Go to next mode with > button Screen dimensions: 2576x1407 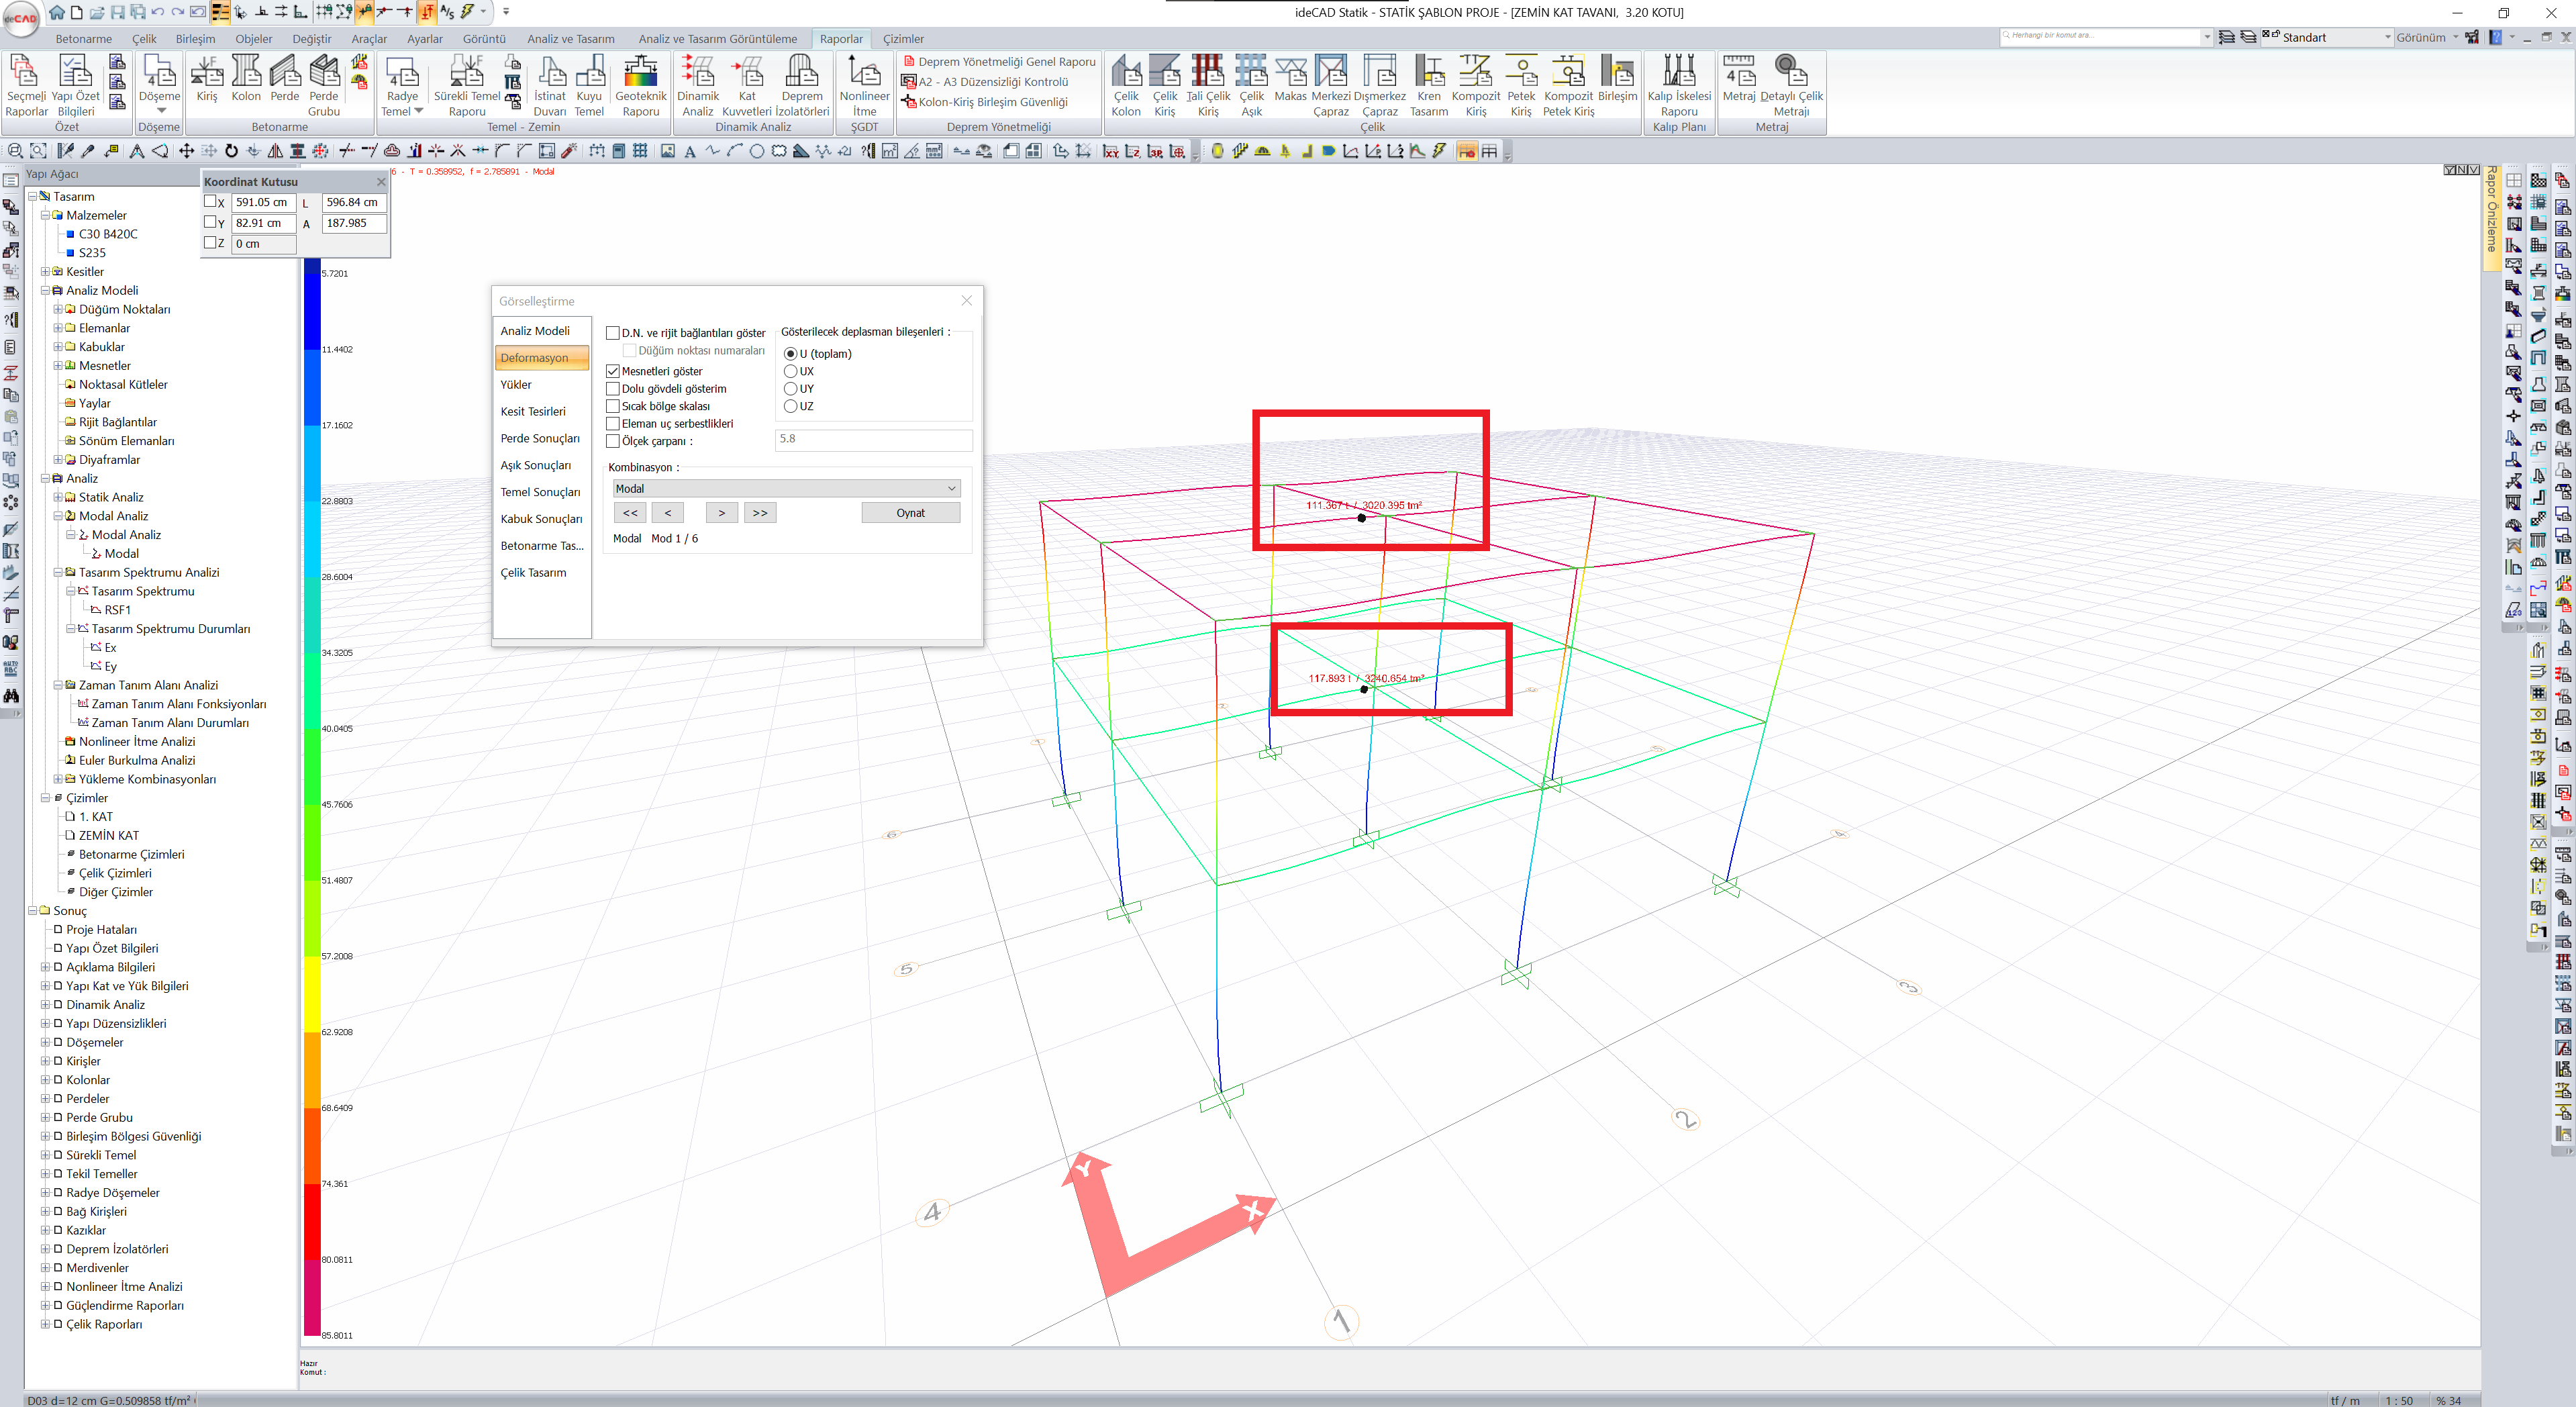pyautogui.click(x=722, y=513)
